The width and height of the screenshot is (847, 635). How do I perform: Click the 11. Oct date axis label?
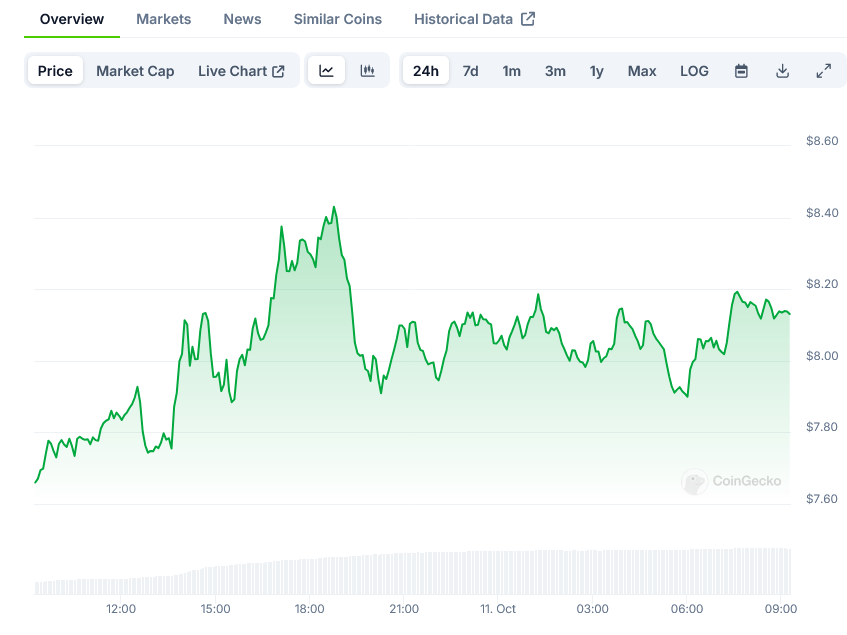pyautogui.click(x=498, y=609)
